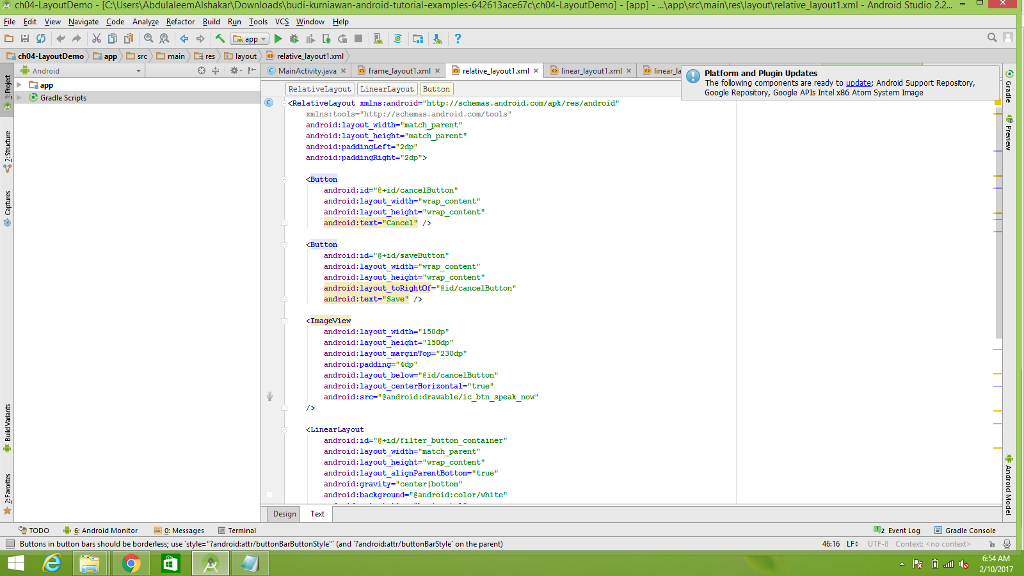Open the Event Log
The height and width of the screenshot is (576, 1024).
point(897,530)
